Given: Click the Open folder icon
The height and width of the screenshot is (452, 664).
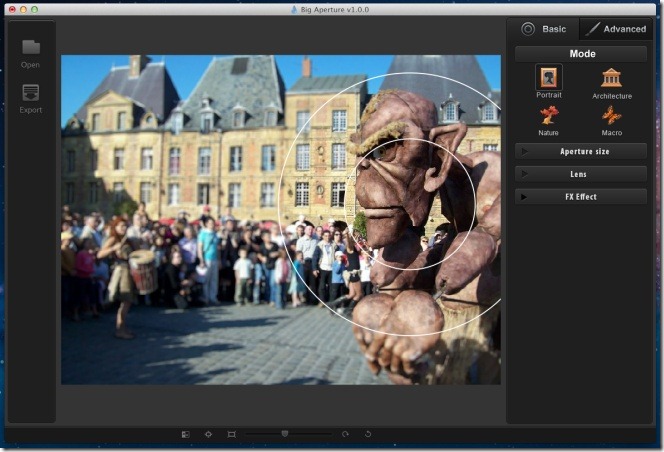Looking at the screenshot, I should tap(31, 48).
